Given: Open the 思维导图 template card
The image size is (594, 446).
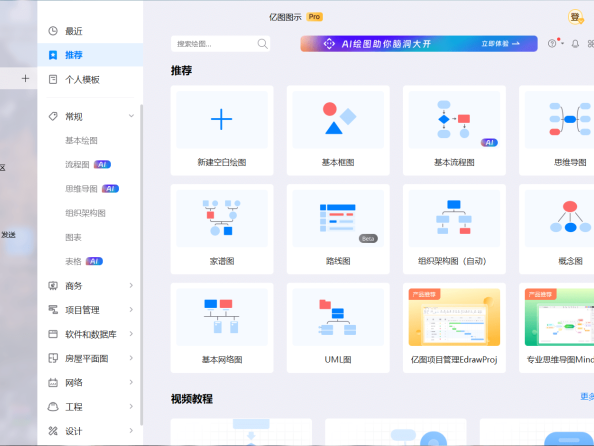Looking at the screenshot, I should click(x=556, y=130).
